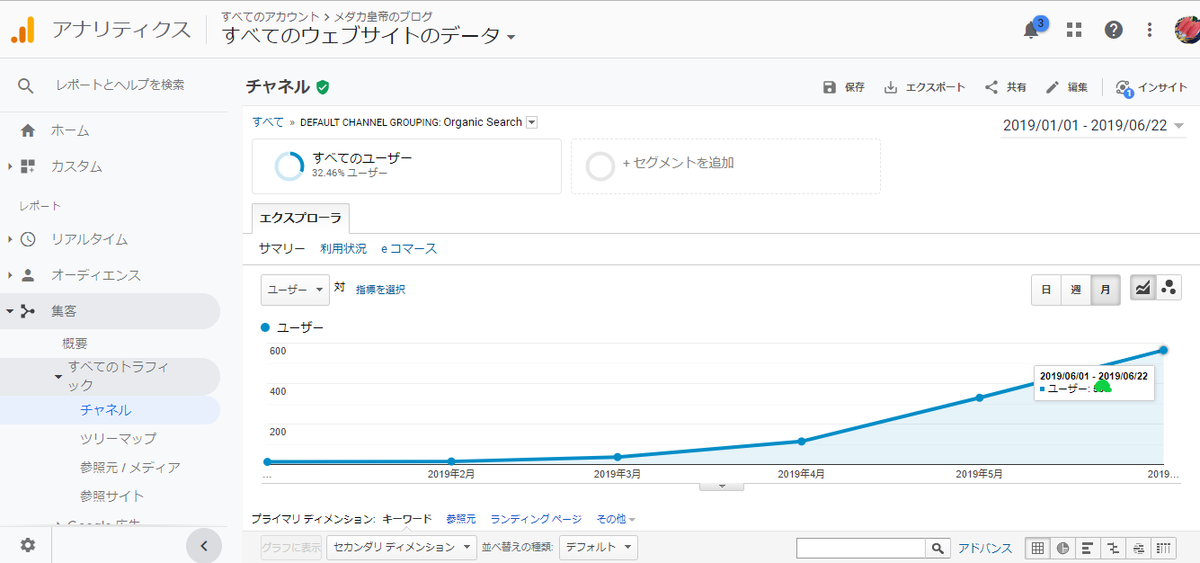Screen dimensions: 1200x563
Task: Open the その他 dimension dropdown
Action: point(615,519)
